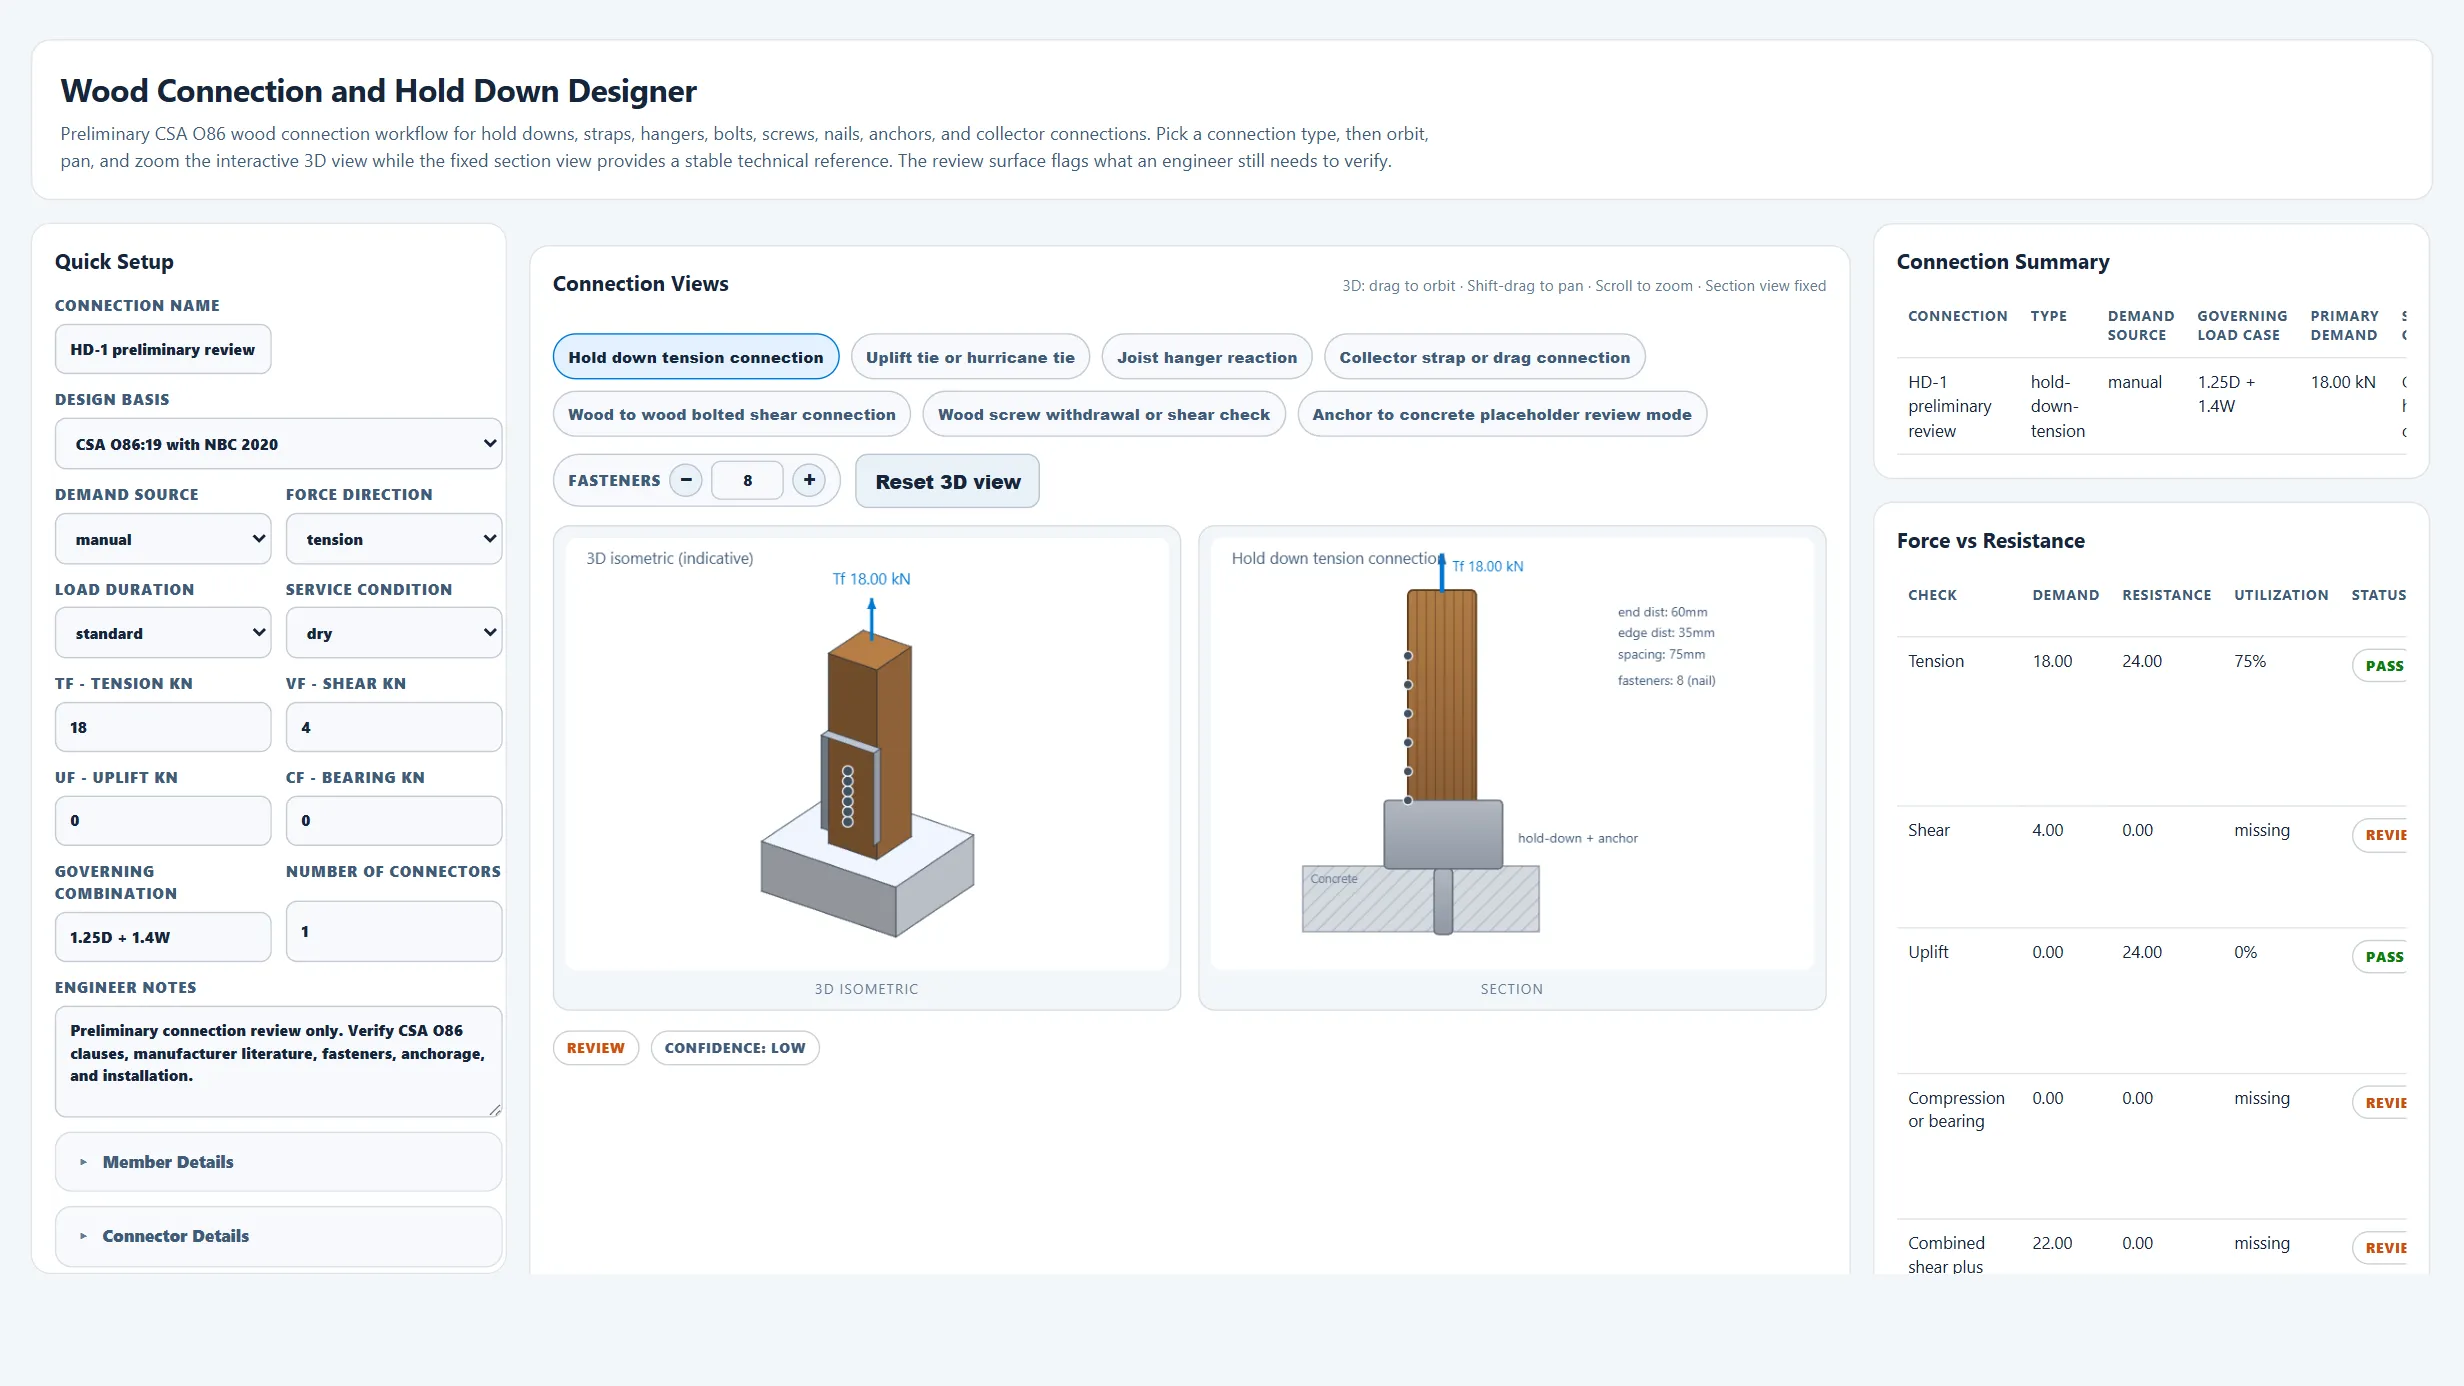Click the 3D isometric model view

(x=867, y=755)
